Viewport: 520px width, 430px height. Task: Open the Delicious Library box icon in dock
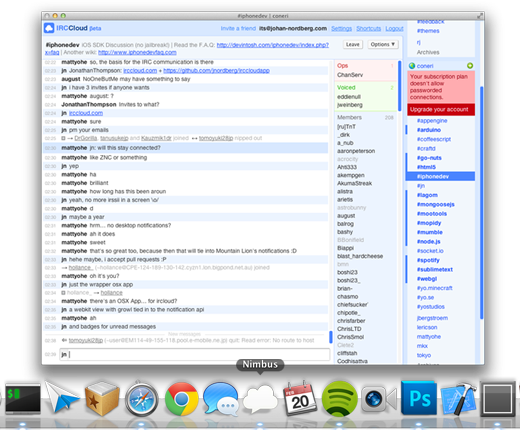click(102, 398)
